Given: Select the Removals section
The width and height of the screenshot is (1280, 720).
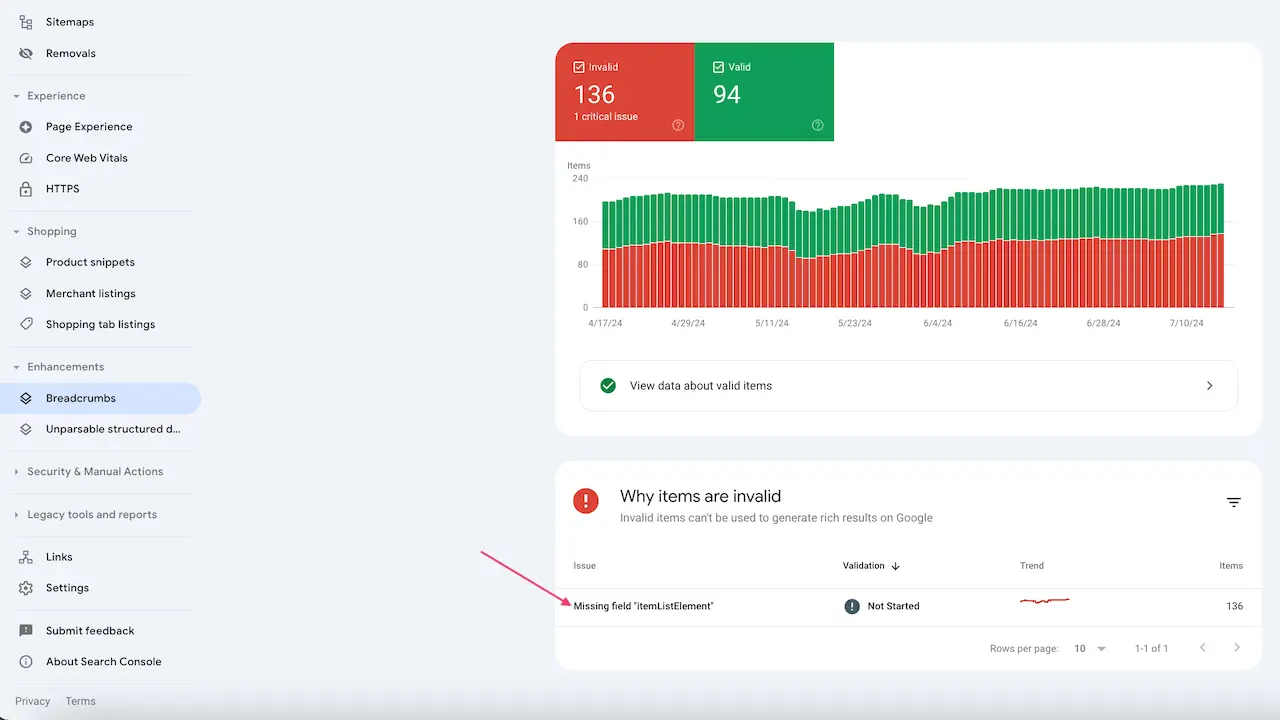Looking at the screenshot, I should [70, 53].
